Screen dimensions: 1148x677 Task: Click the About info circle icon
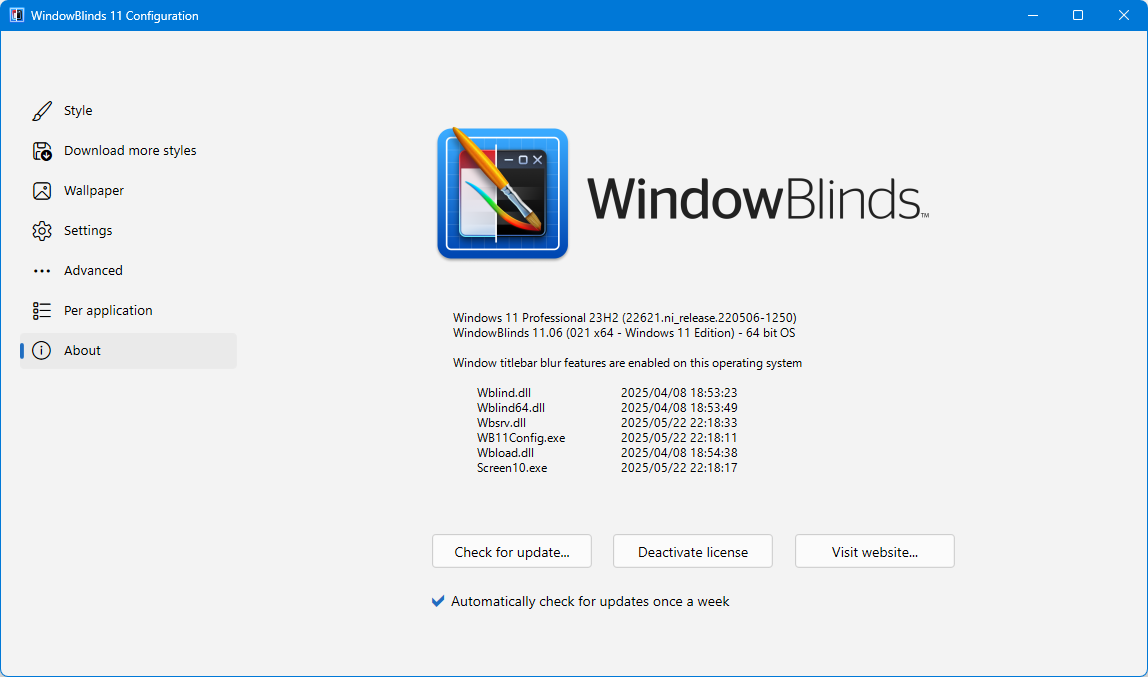[42, 351]
